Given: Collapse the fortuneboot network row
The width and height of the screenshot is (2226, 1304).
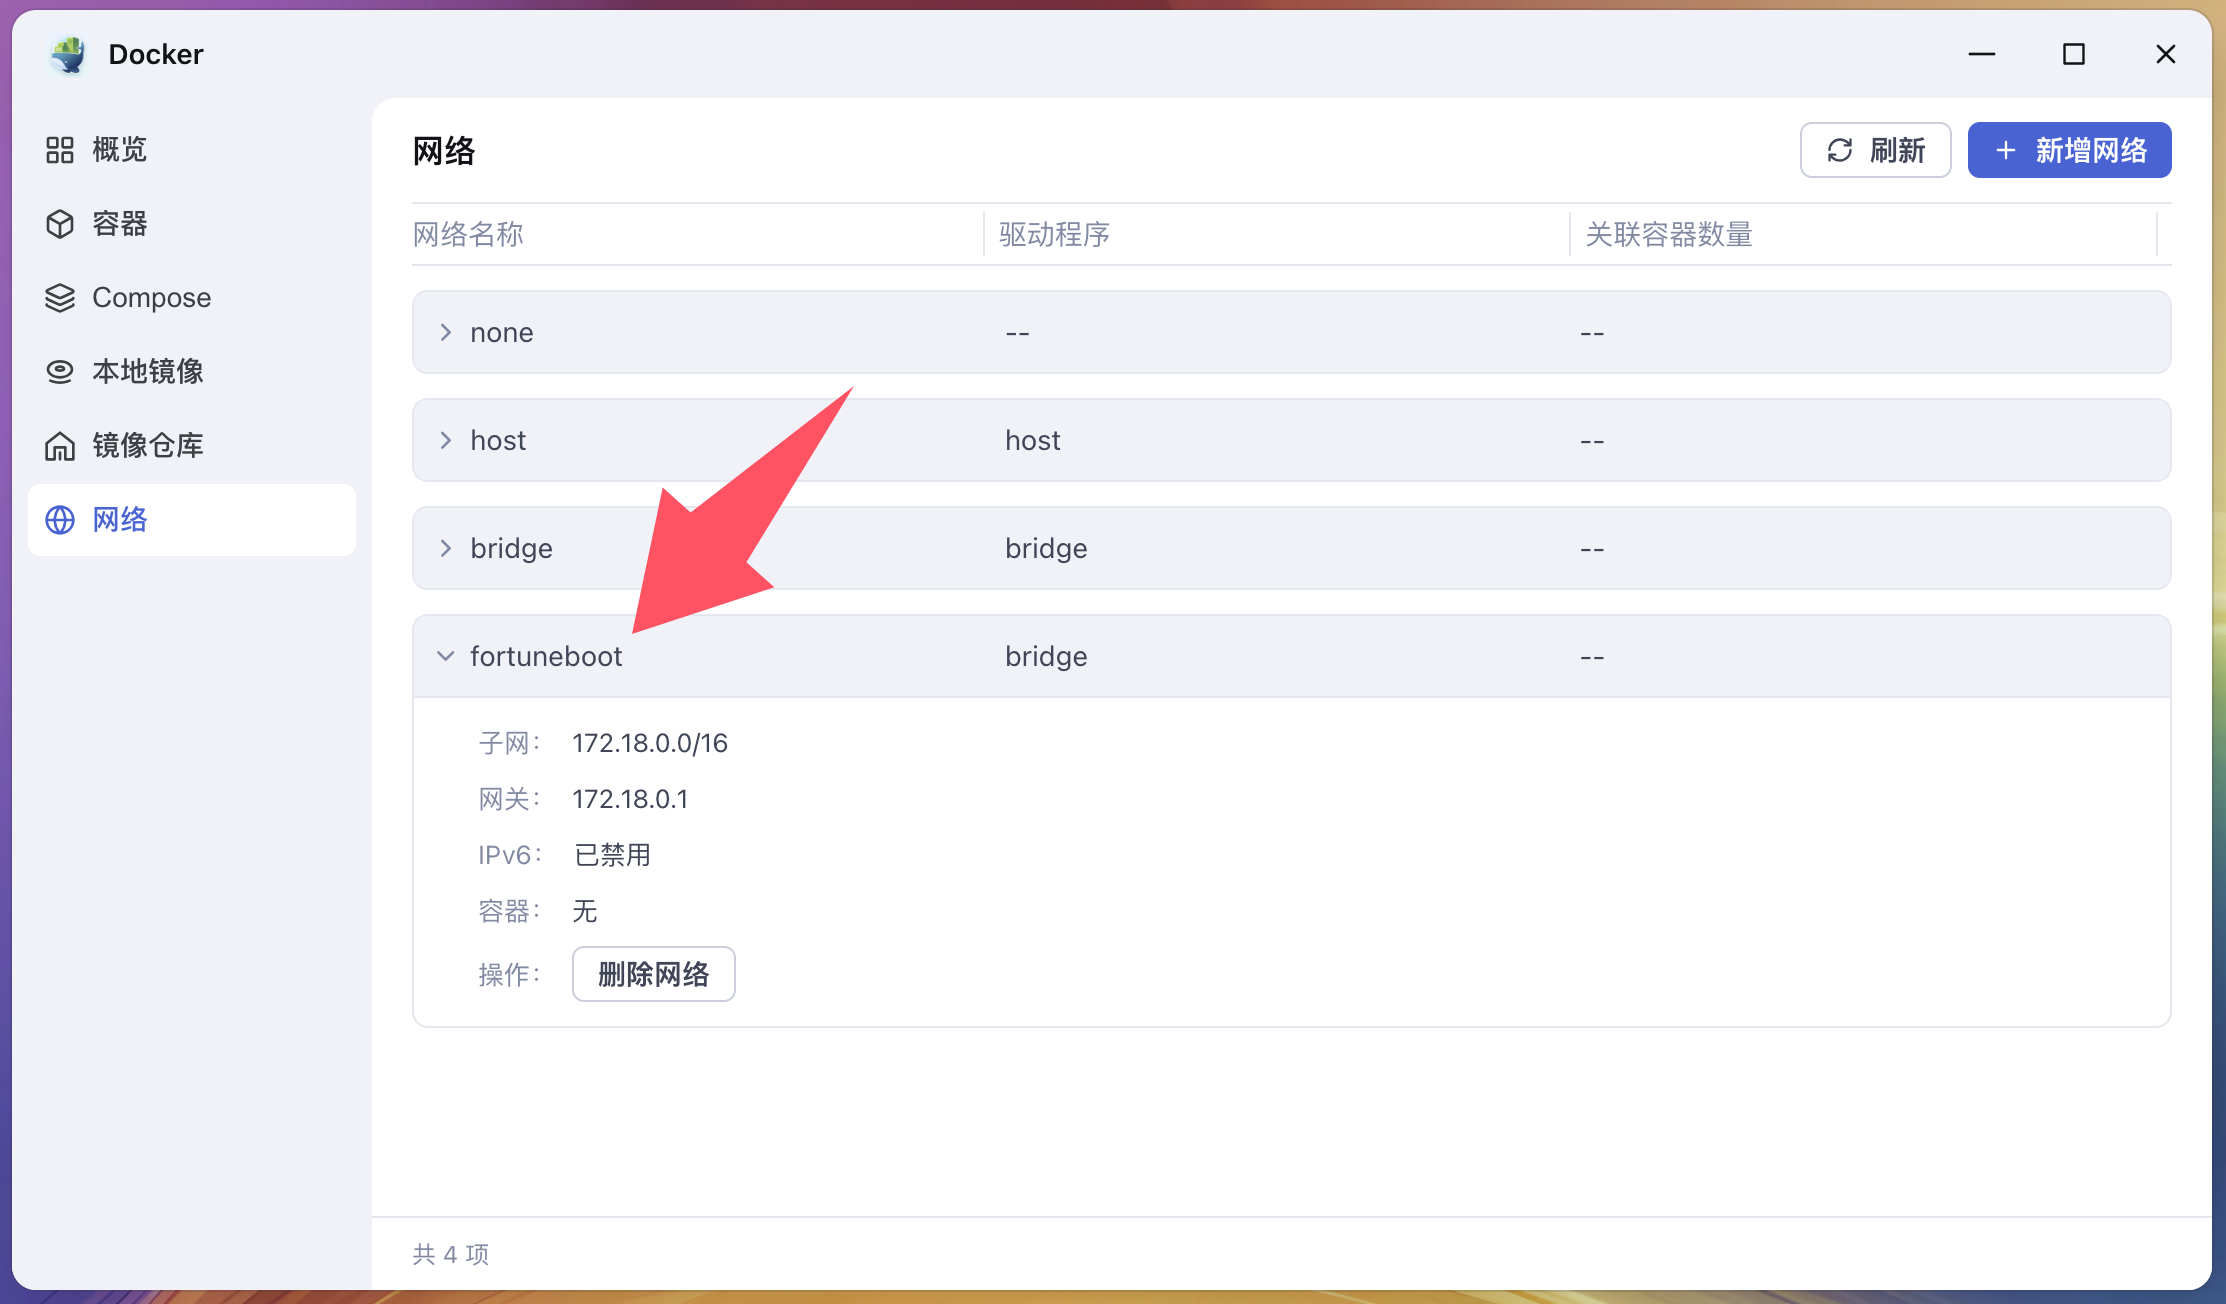Looking at the screenshot, I should (x=446, y=656).
